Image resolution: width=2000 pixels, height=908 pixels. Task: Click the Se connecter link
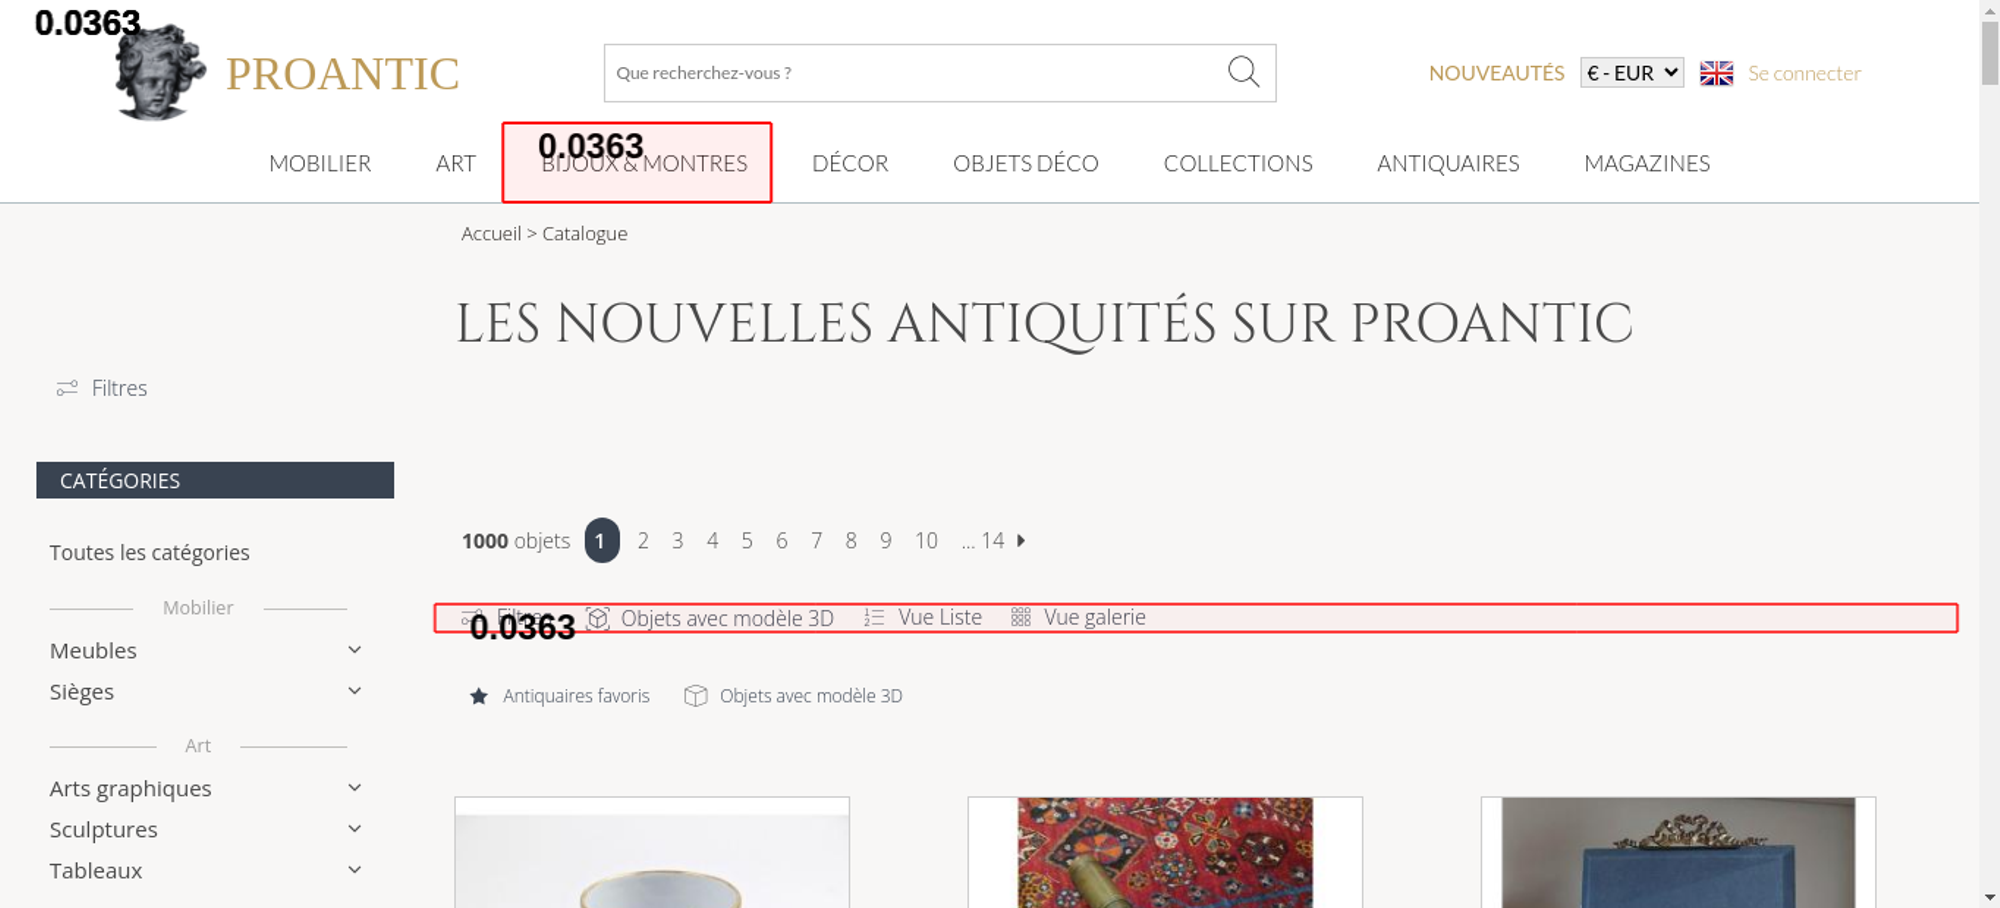(x=1804, y=73)
